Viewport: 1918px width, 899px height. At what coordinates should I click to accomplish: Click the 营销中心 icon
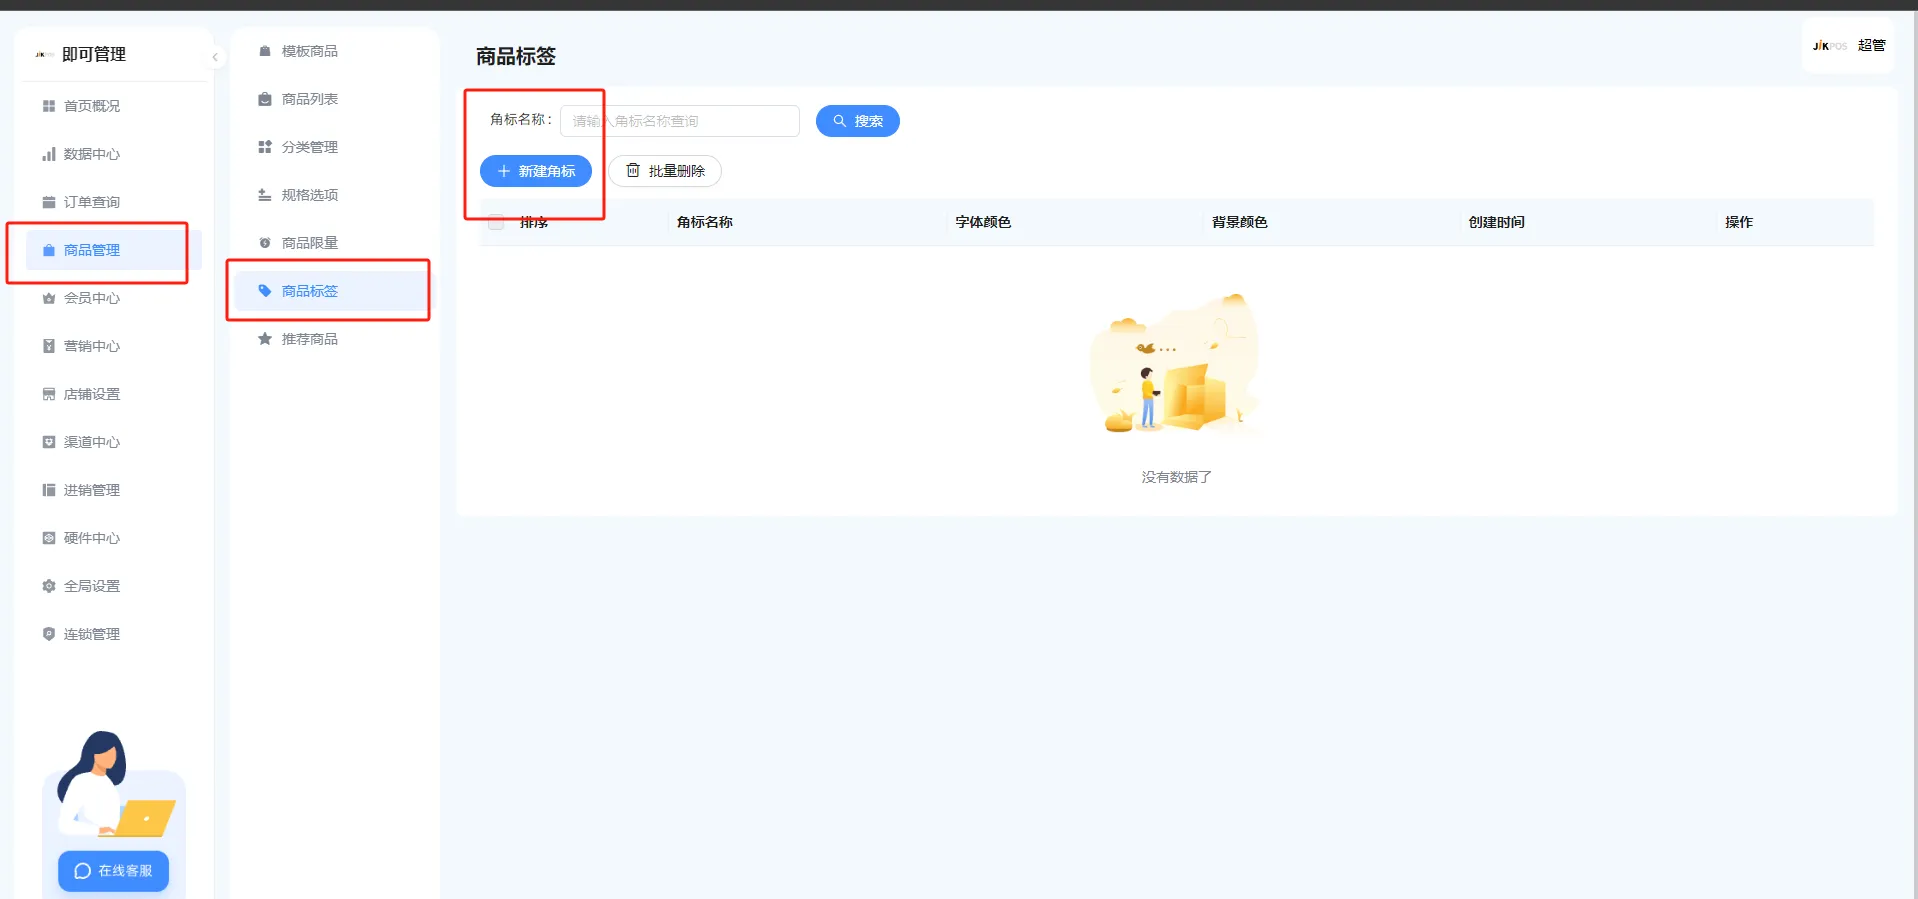49,346
